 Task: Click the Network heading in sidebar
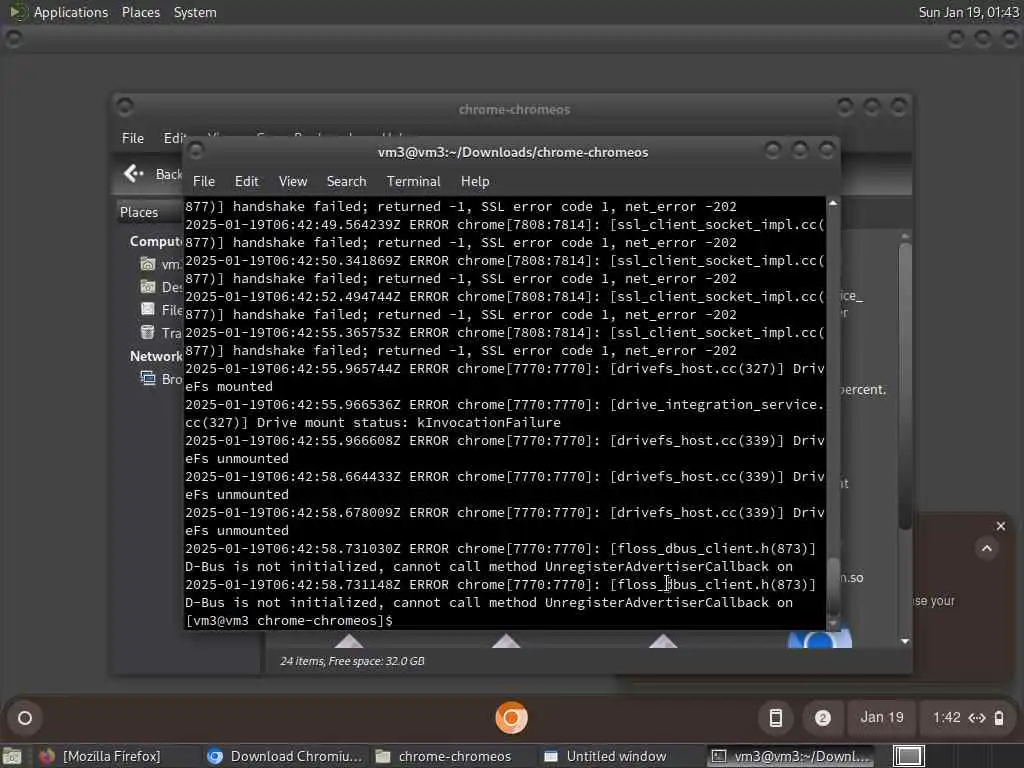pos(156,356)
